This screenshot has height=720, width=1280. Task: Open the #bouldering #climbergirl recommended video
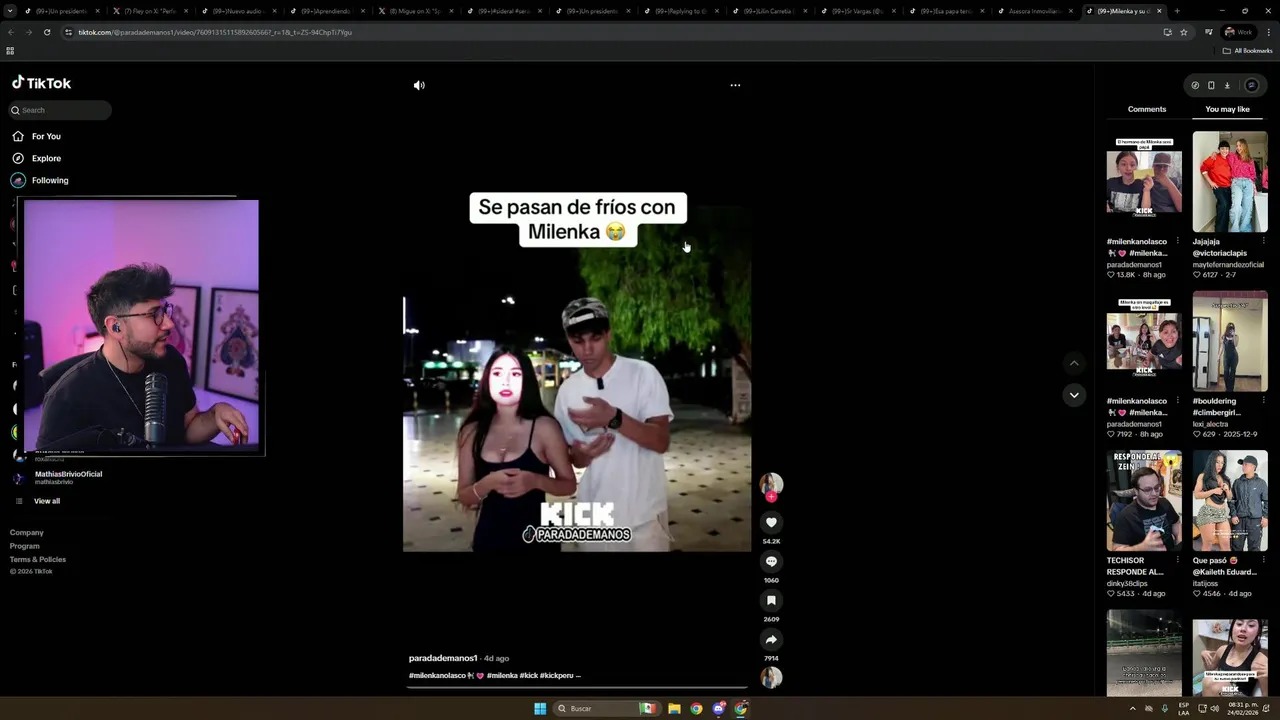[1230, 341]
